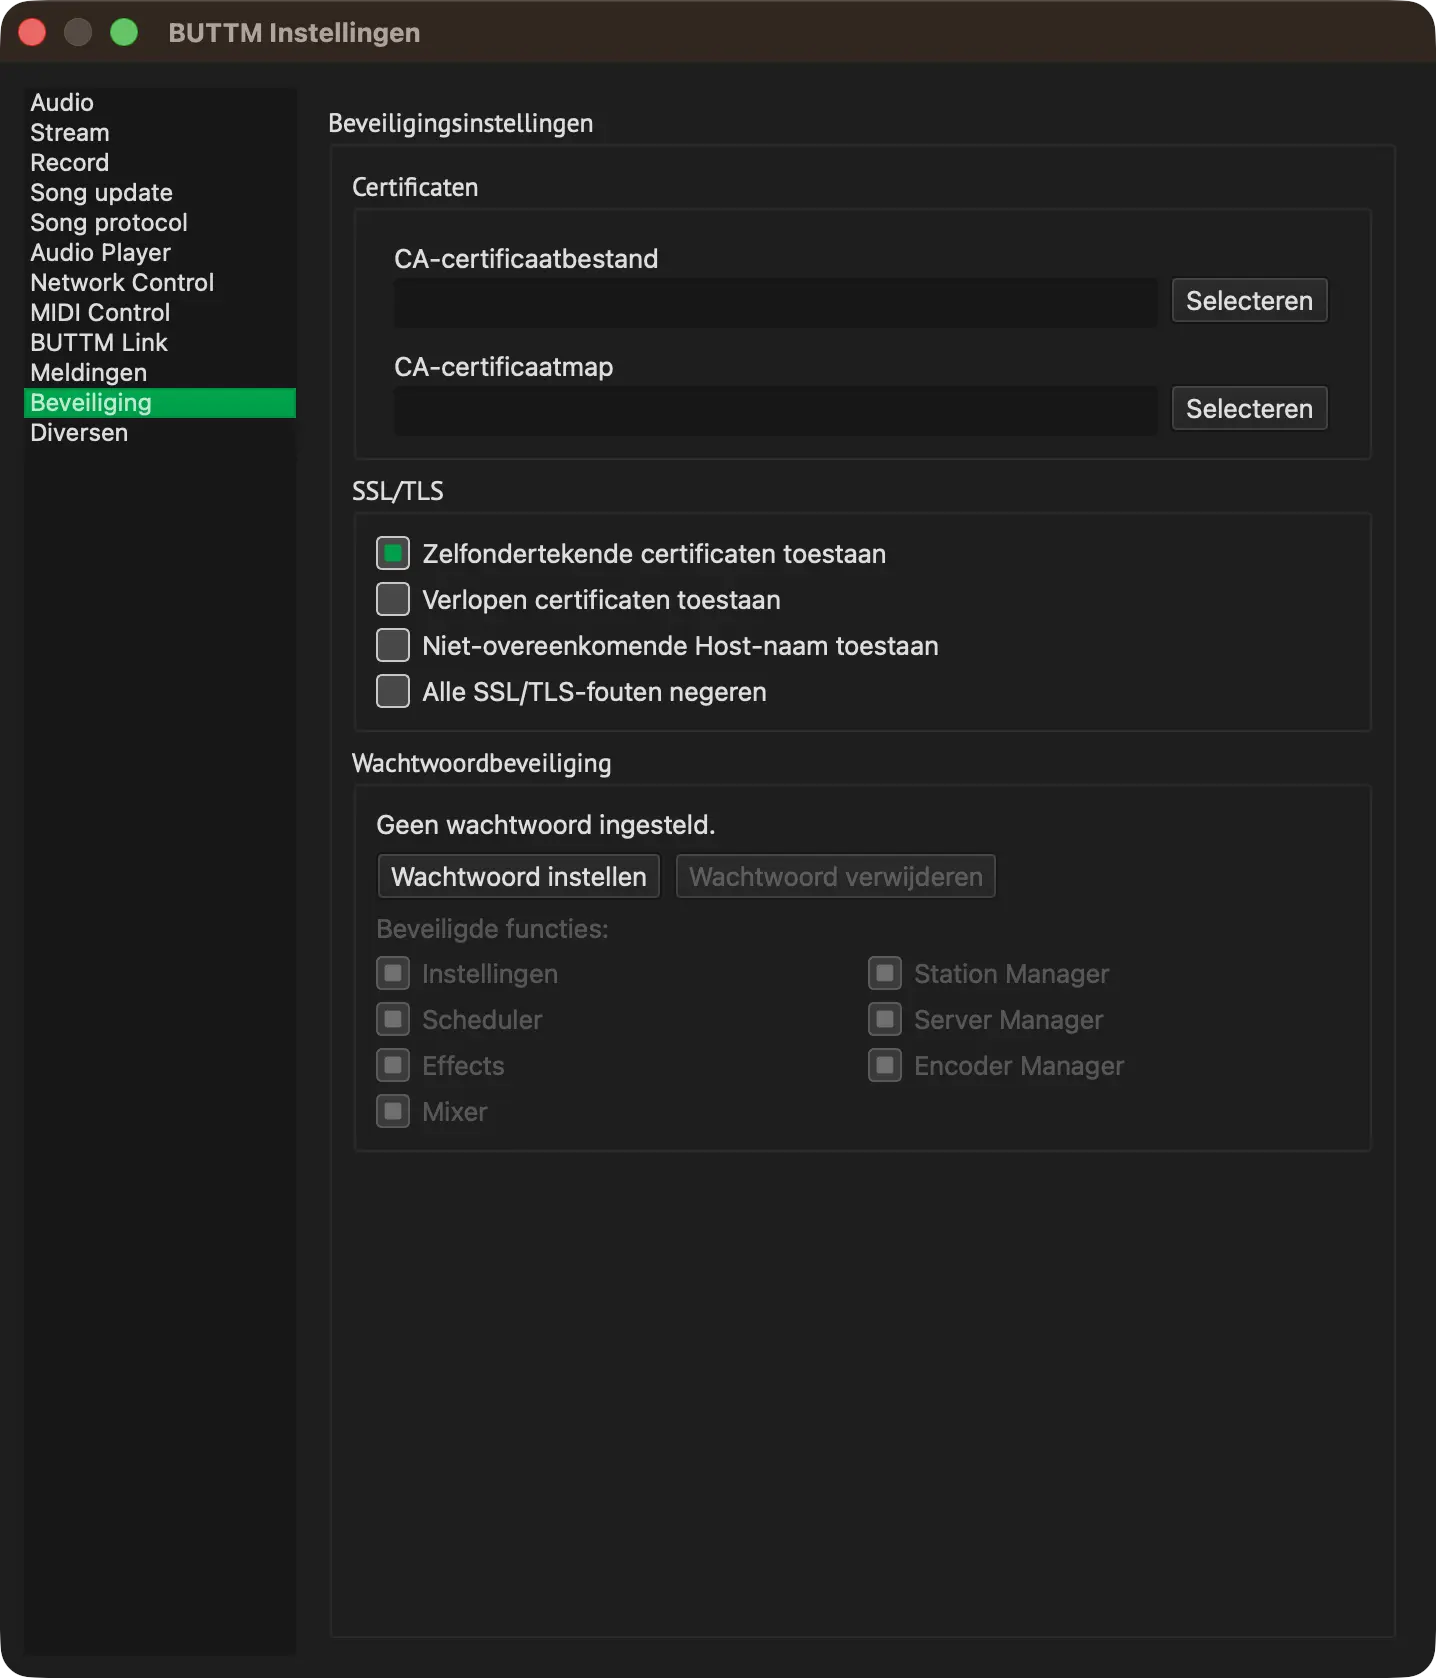This screenshot has height=1678, width=1436.
Task: Switch to Network Control settings
Action: click(x=159, y=283)
